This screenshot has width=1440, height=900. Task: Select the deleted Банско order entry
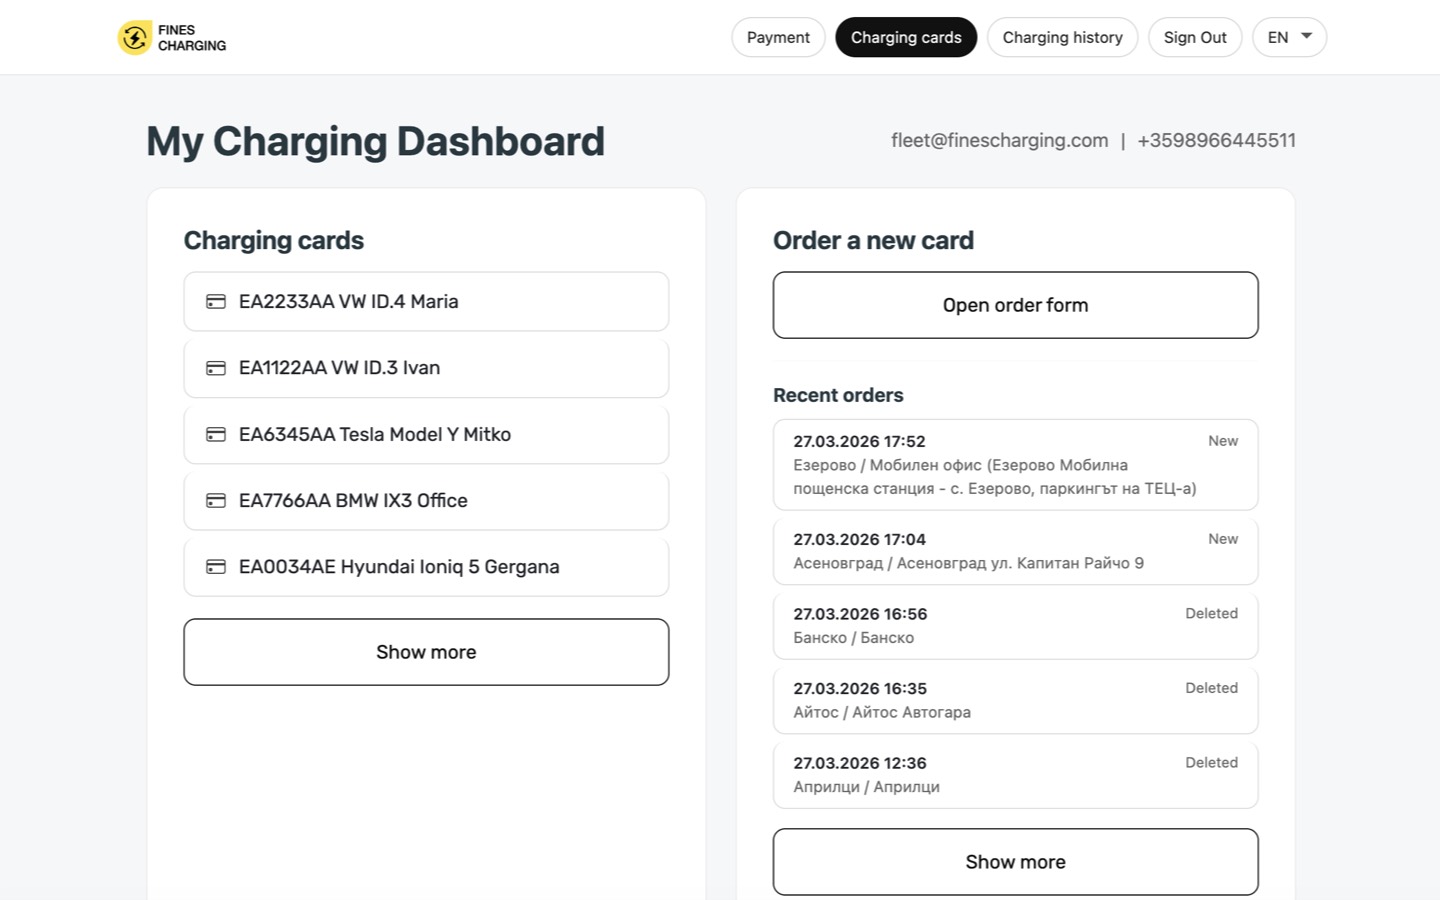click(1015, 625)
